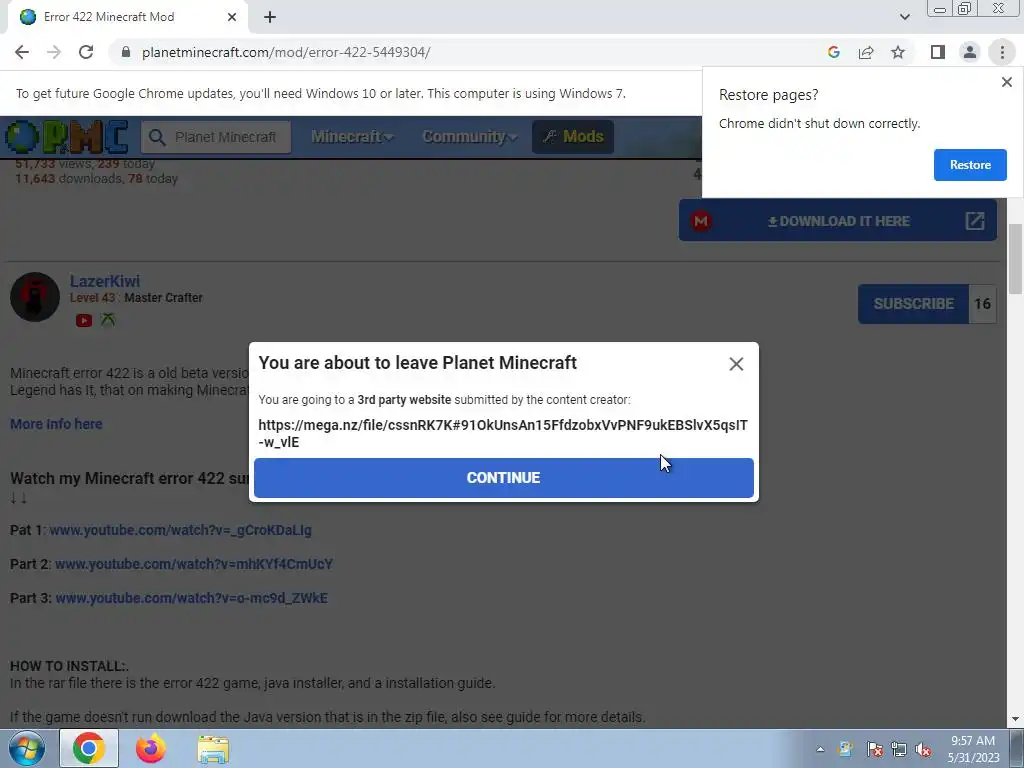Open Part 2 YouTube link
Viewport: 1024px width, 768px height.
tap(194, 564)
